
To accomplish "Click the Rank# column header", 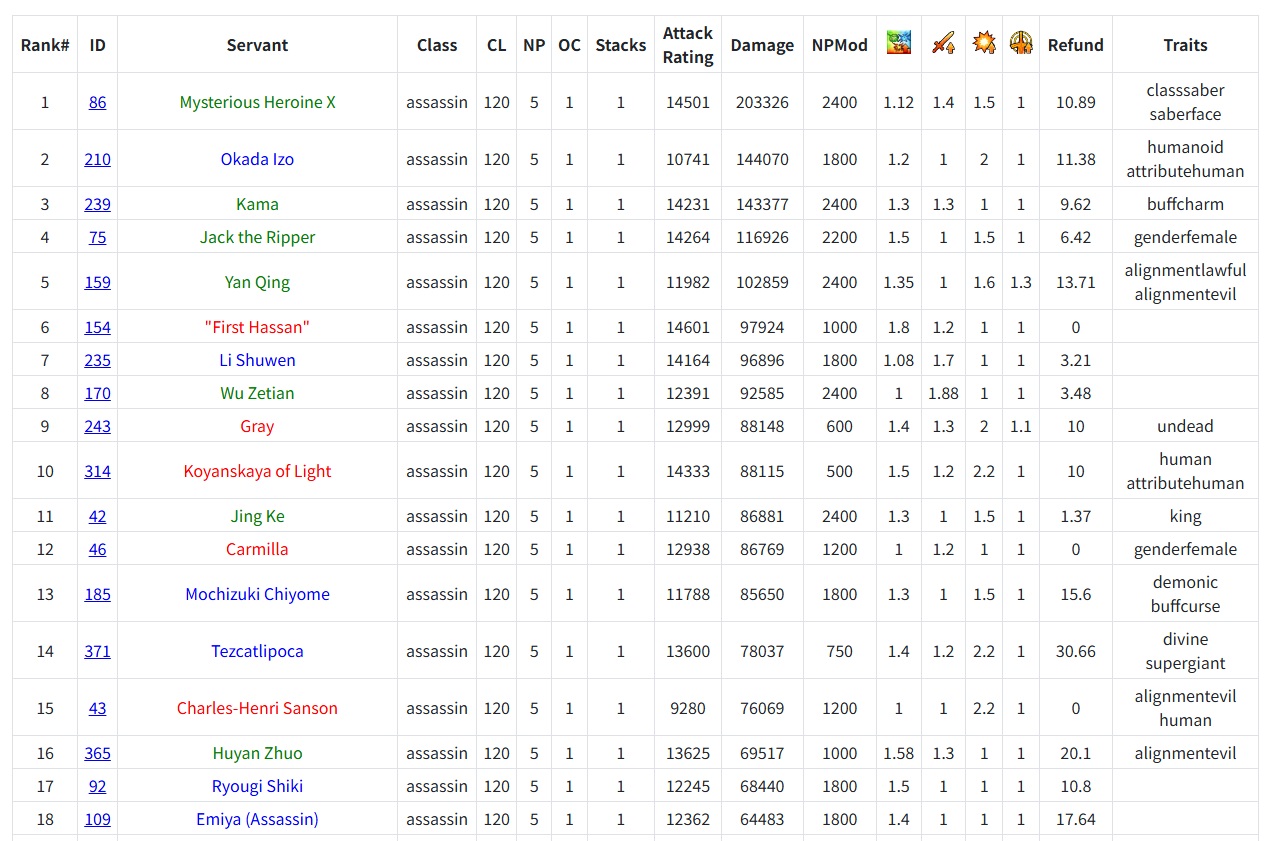I will coord(45,45).
